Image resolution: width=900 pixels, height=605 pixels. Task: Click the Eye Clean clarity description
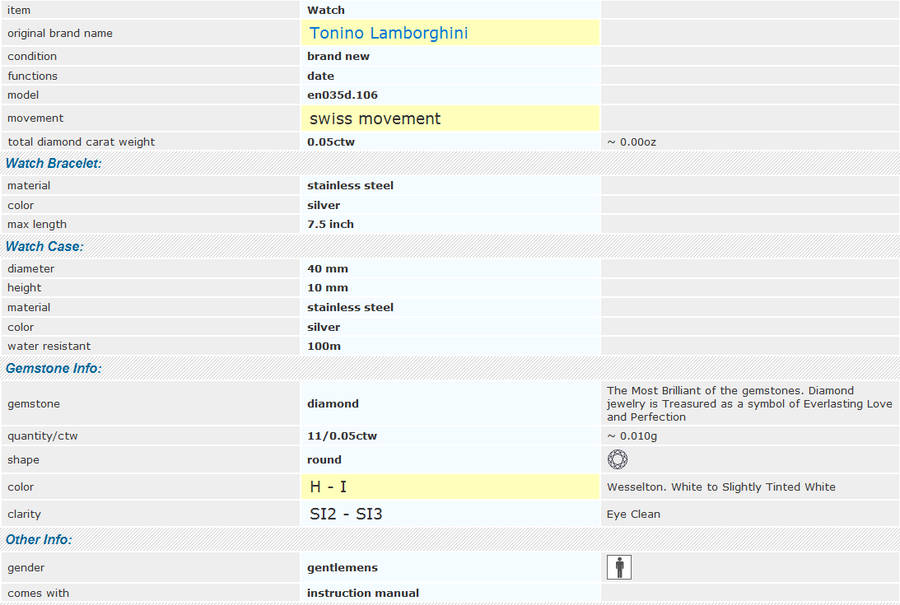pos(633,514)
